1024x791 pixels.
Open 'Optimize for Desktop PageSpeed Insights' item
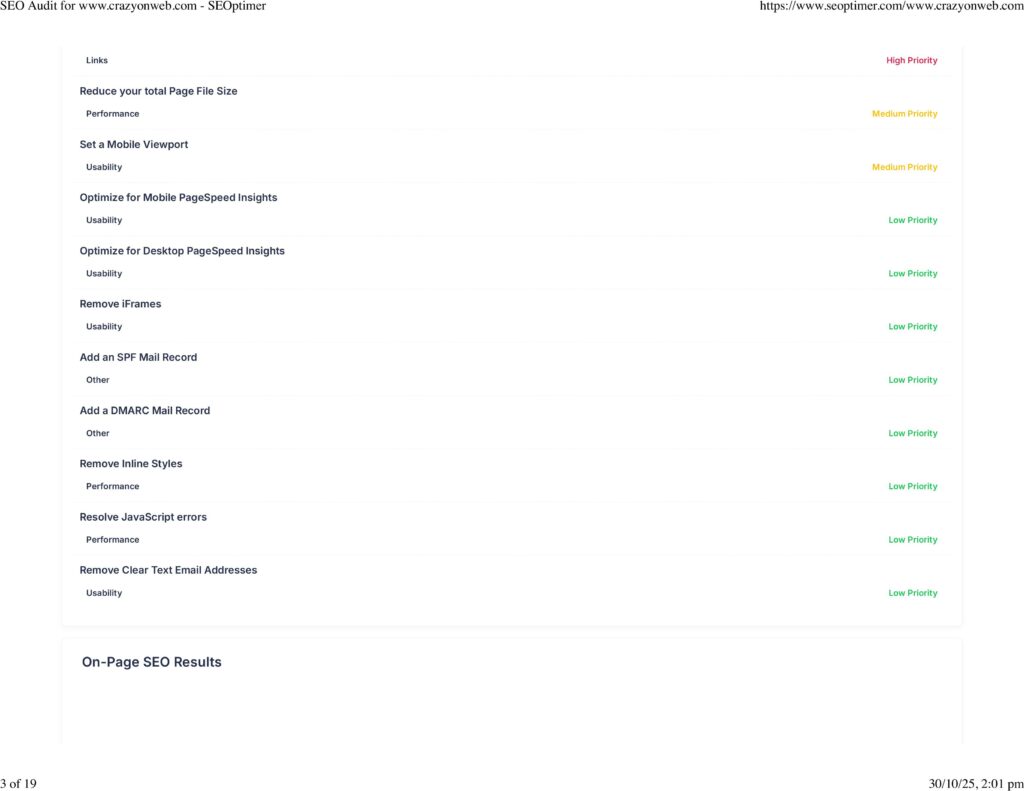[182, 251]
